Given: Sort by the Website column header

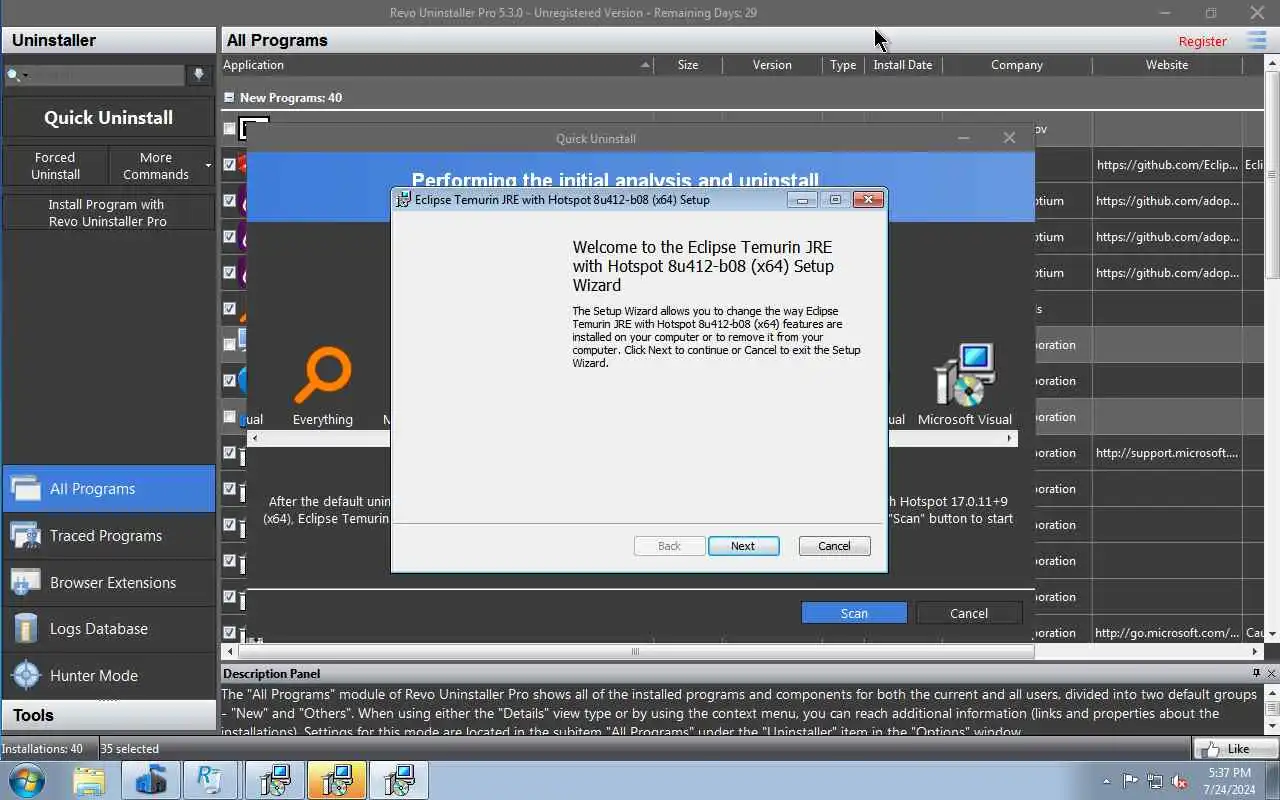Looking at the screenshot, I should click(x=1167, y=65).
